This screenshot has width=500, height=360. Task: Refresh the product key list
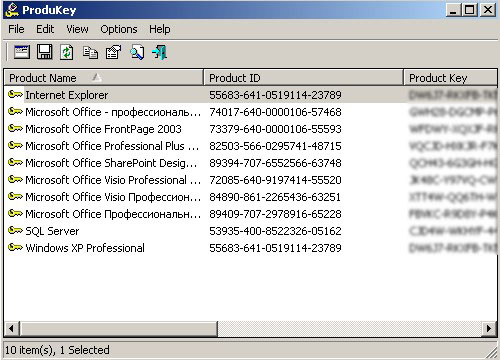pos(67,52)
